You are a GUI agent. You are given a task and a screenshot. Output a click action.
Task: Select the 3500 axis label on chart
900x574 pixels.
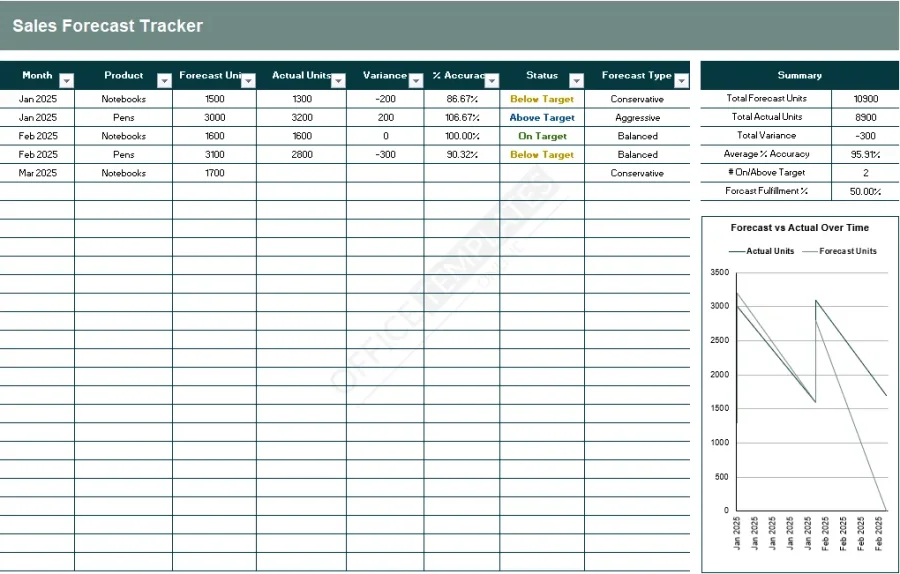click(720, 272)
